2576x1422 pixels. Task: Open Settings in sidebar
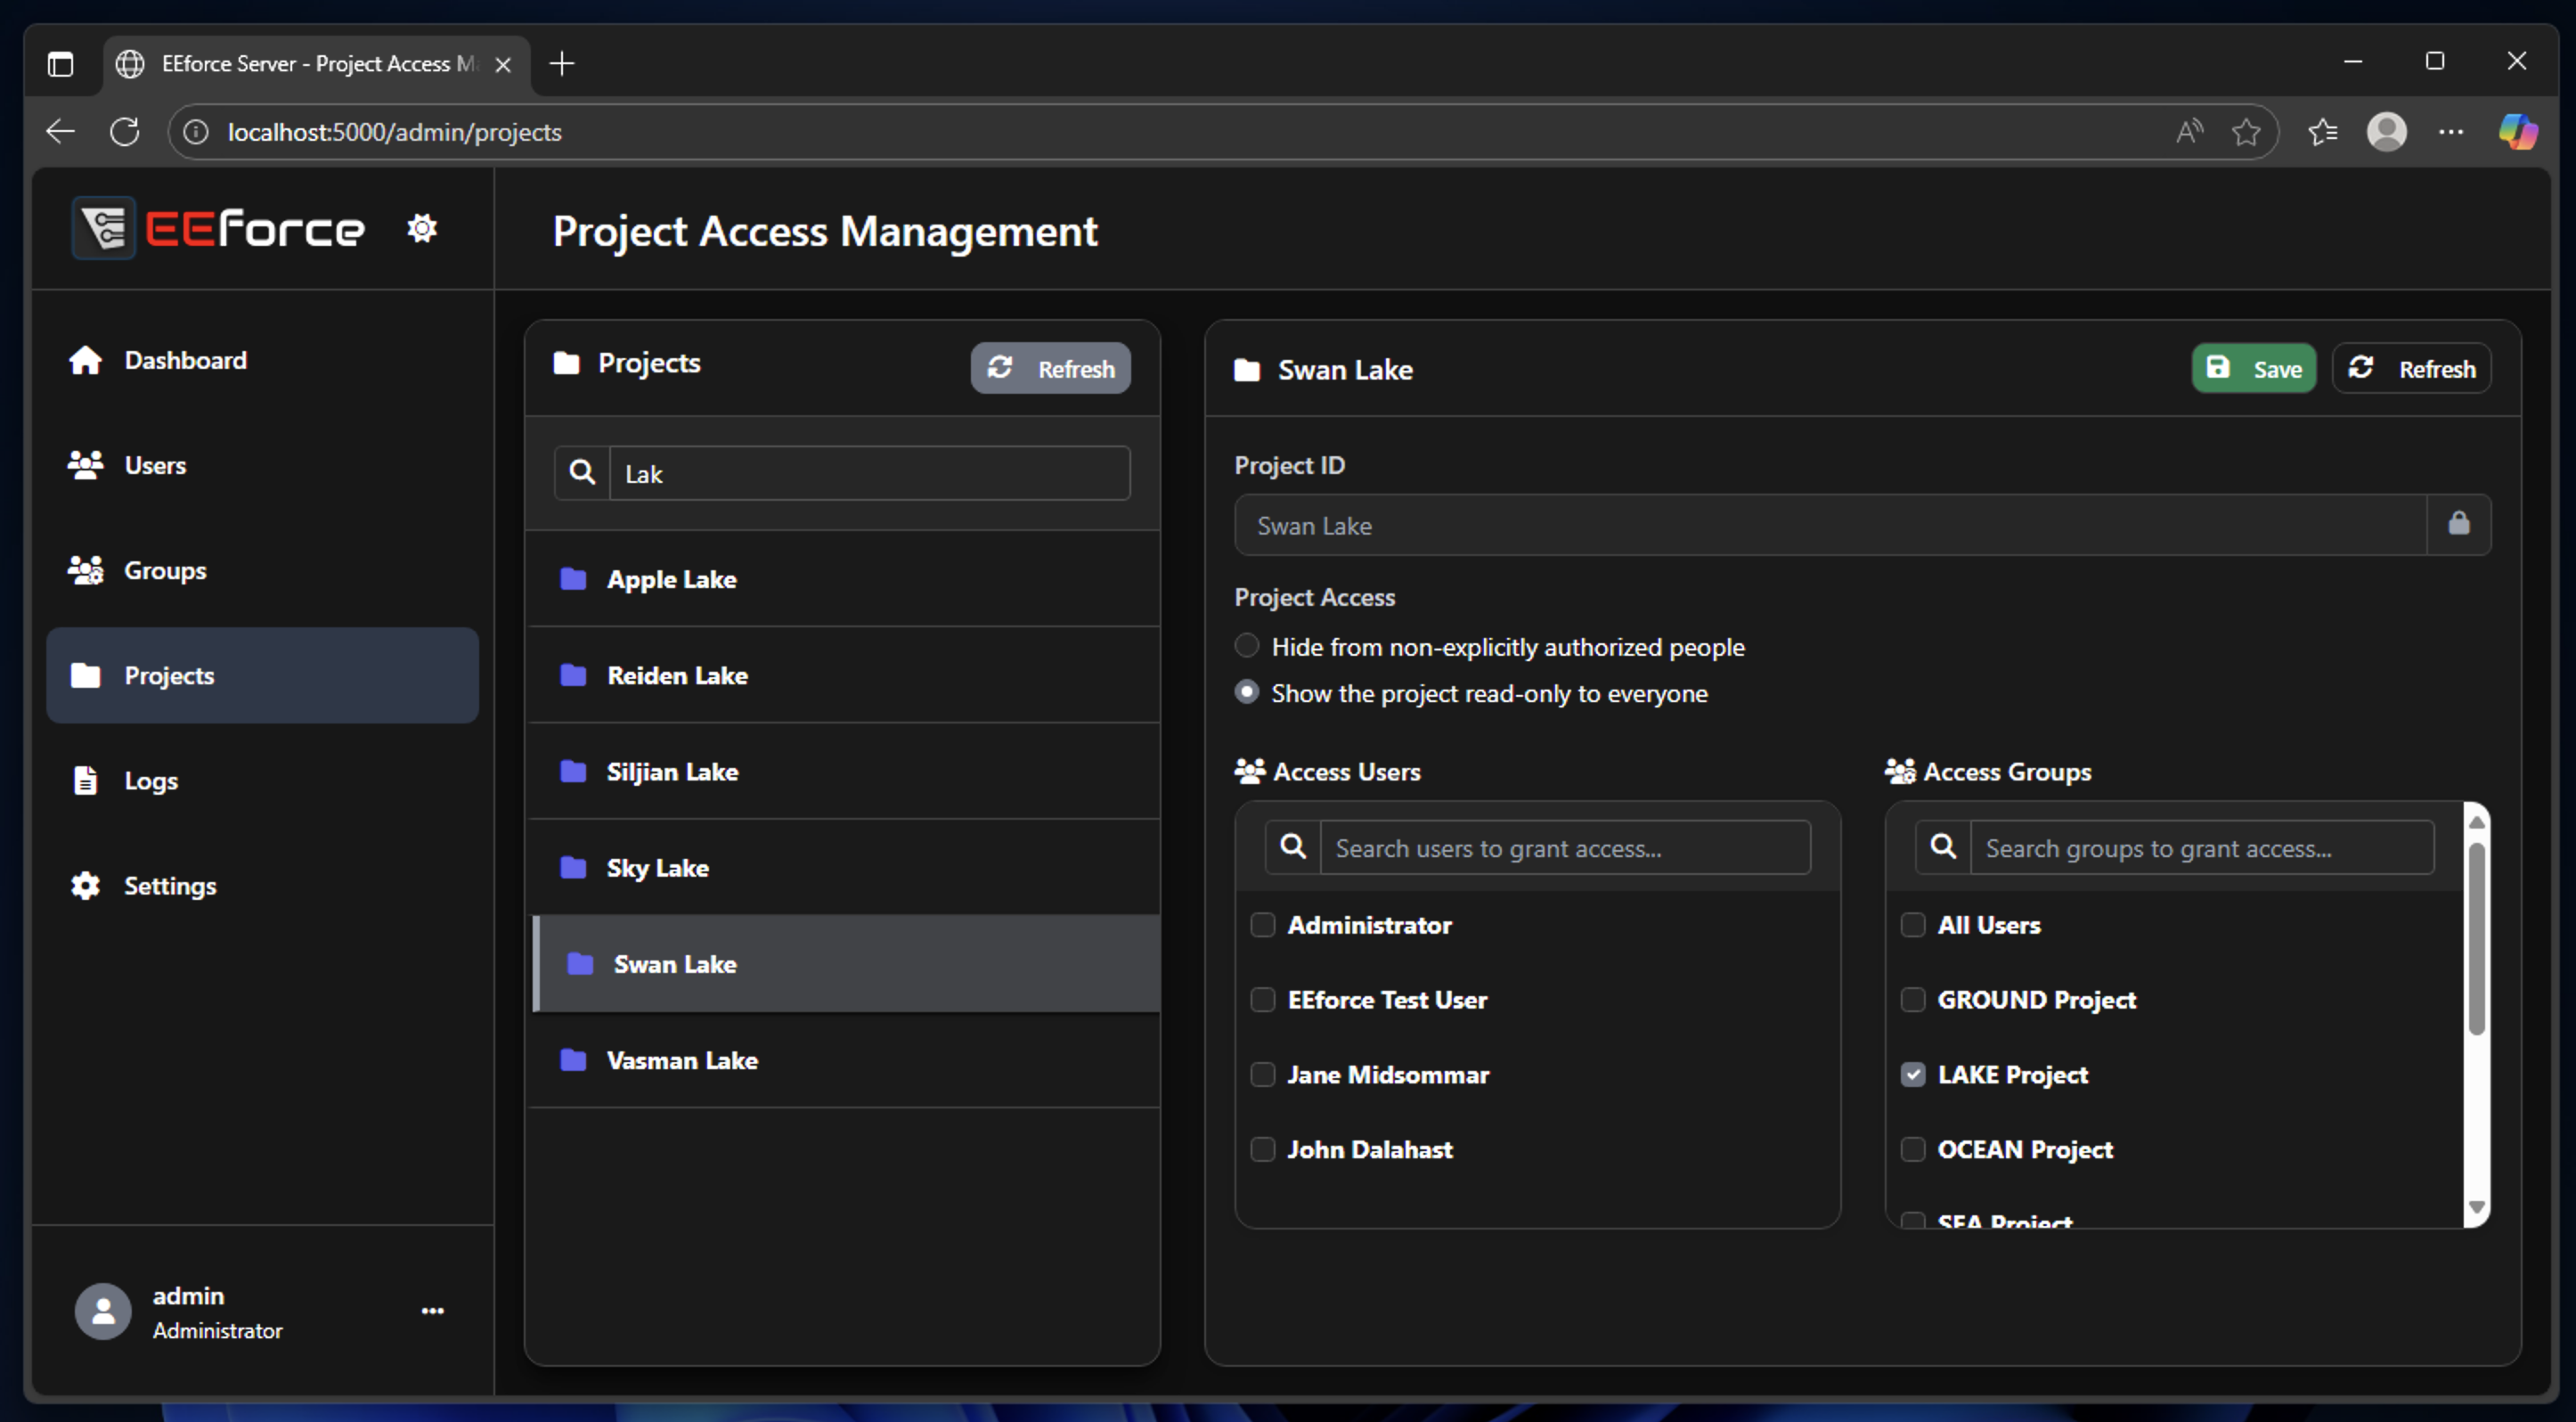pos(262,885)
